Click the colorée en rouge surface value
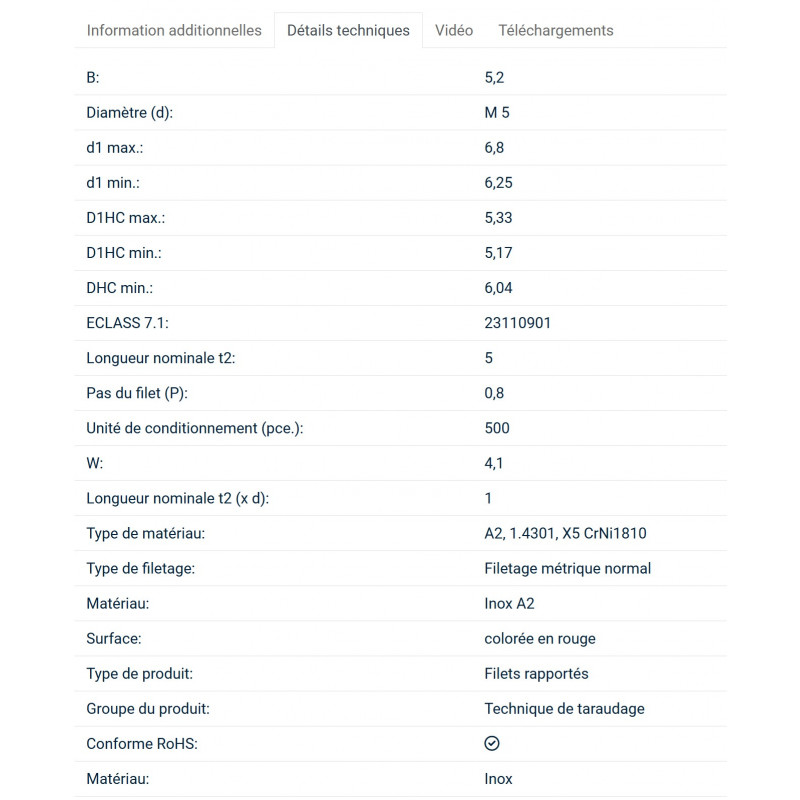800x800 pixels. coord(539,639)
